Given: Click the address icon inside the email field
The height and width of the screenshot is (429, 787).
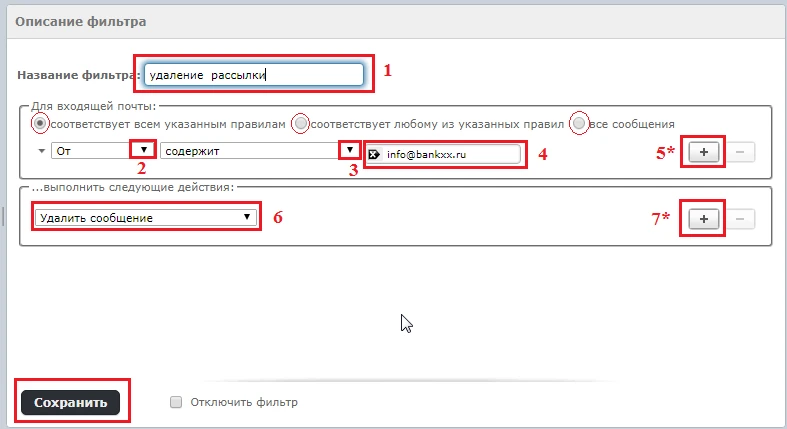Looking at the screenshot, I should click(x=374, y=154).
